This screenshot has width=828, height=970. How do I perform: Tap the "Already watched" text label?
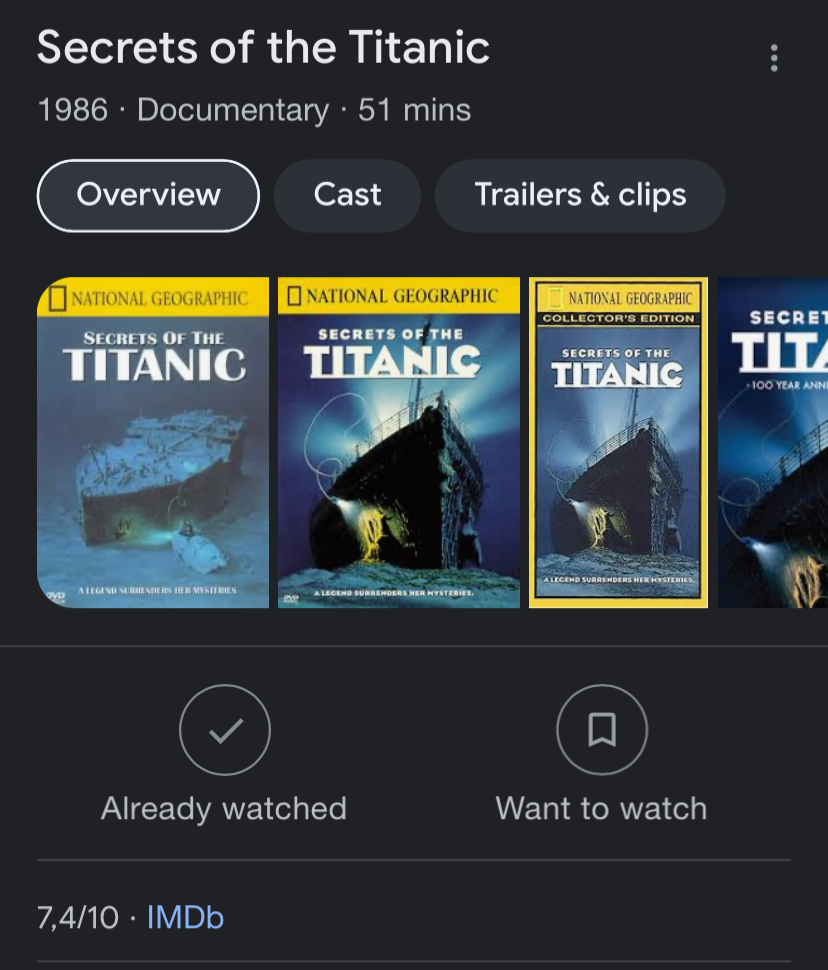(x=224, y=808)
